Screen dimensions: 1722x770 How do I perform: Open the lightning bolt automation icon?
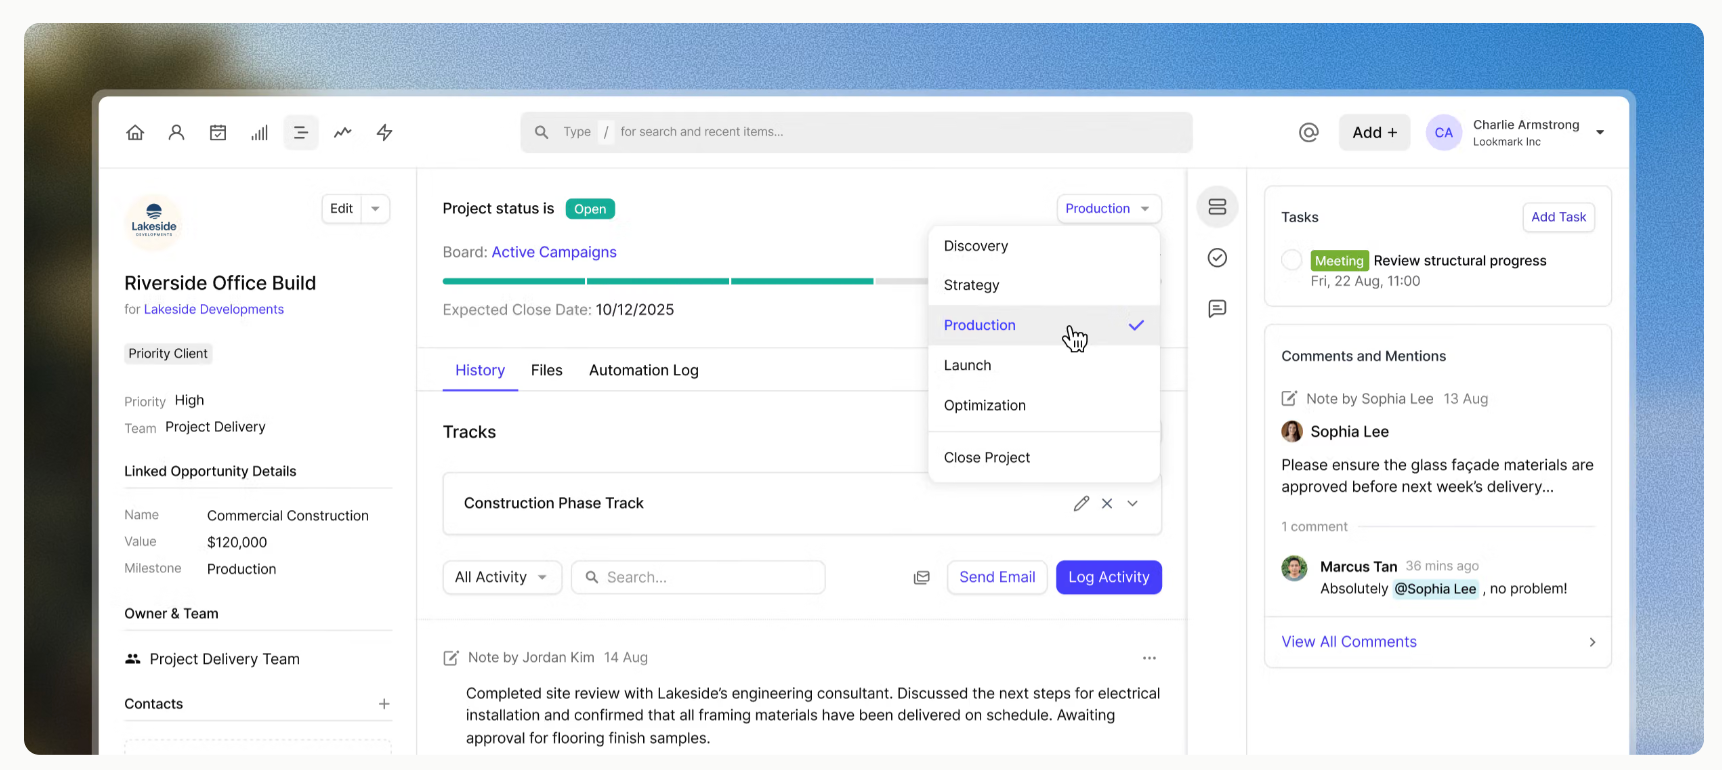(x=385, y=132)
